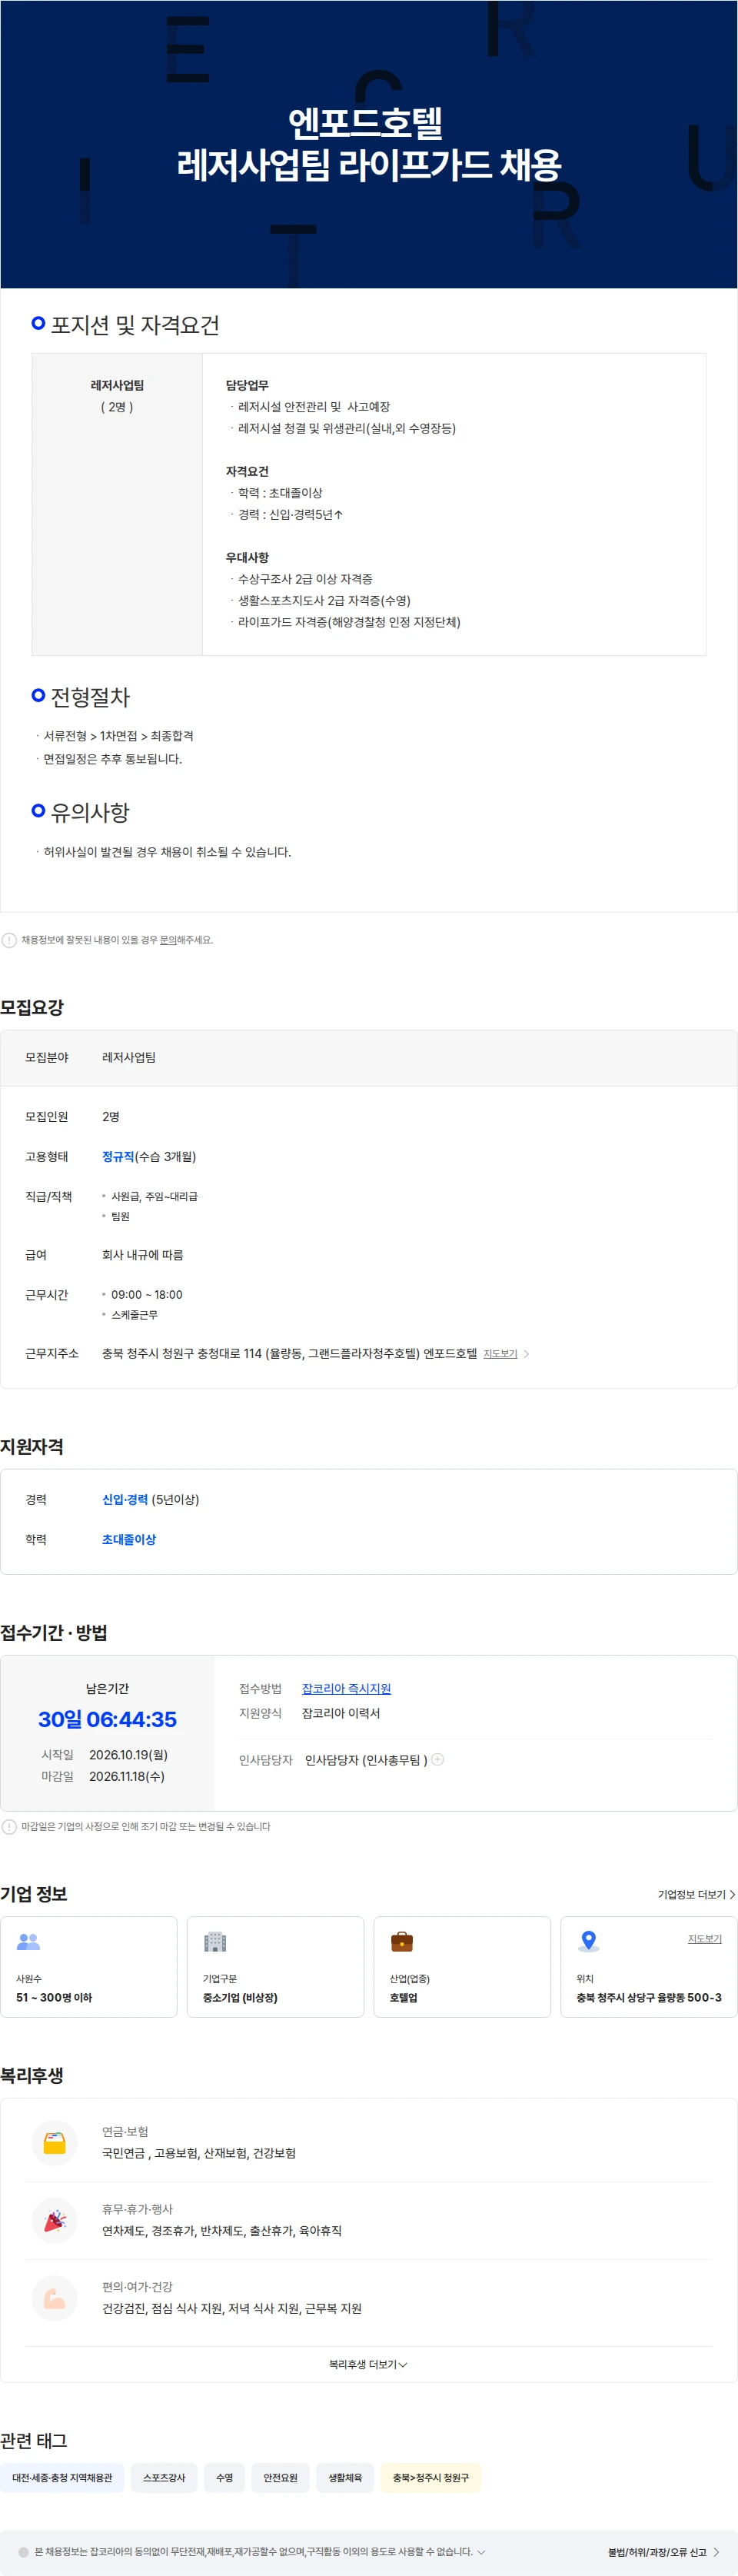Click the 정규직 employment type text
The width and height of the screenshot is (738, 2576).
[x=118, y=1157]
